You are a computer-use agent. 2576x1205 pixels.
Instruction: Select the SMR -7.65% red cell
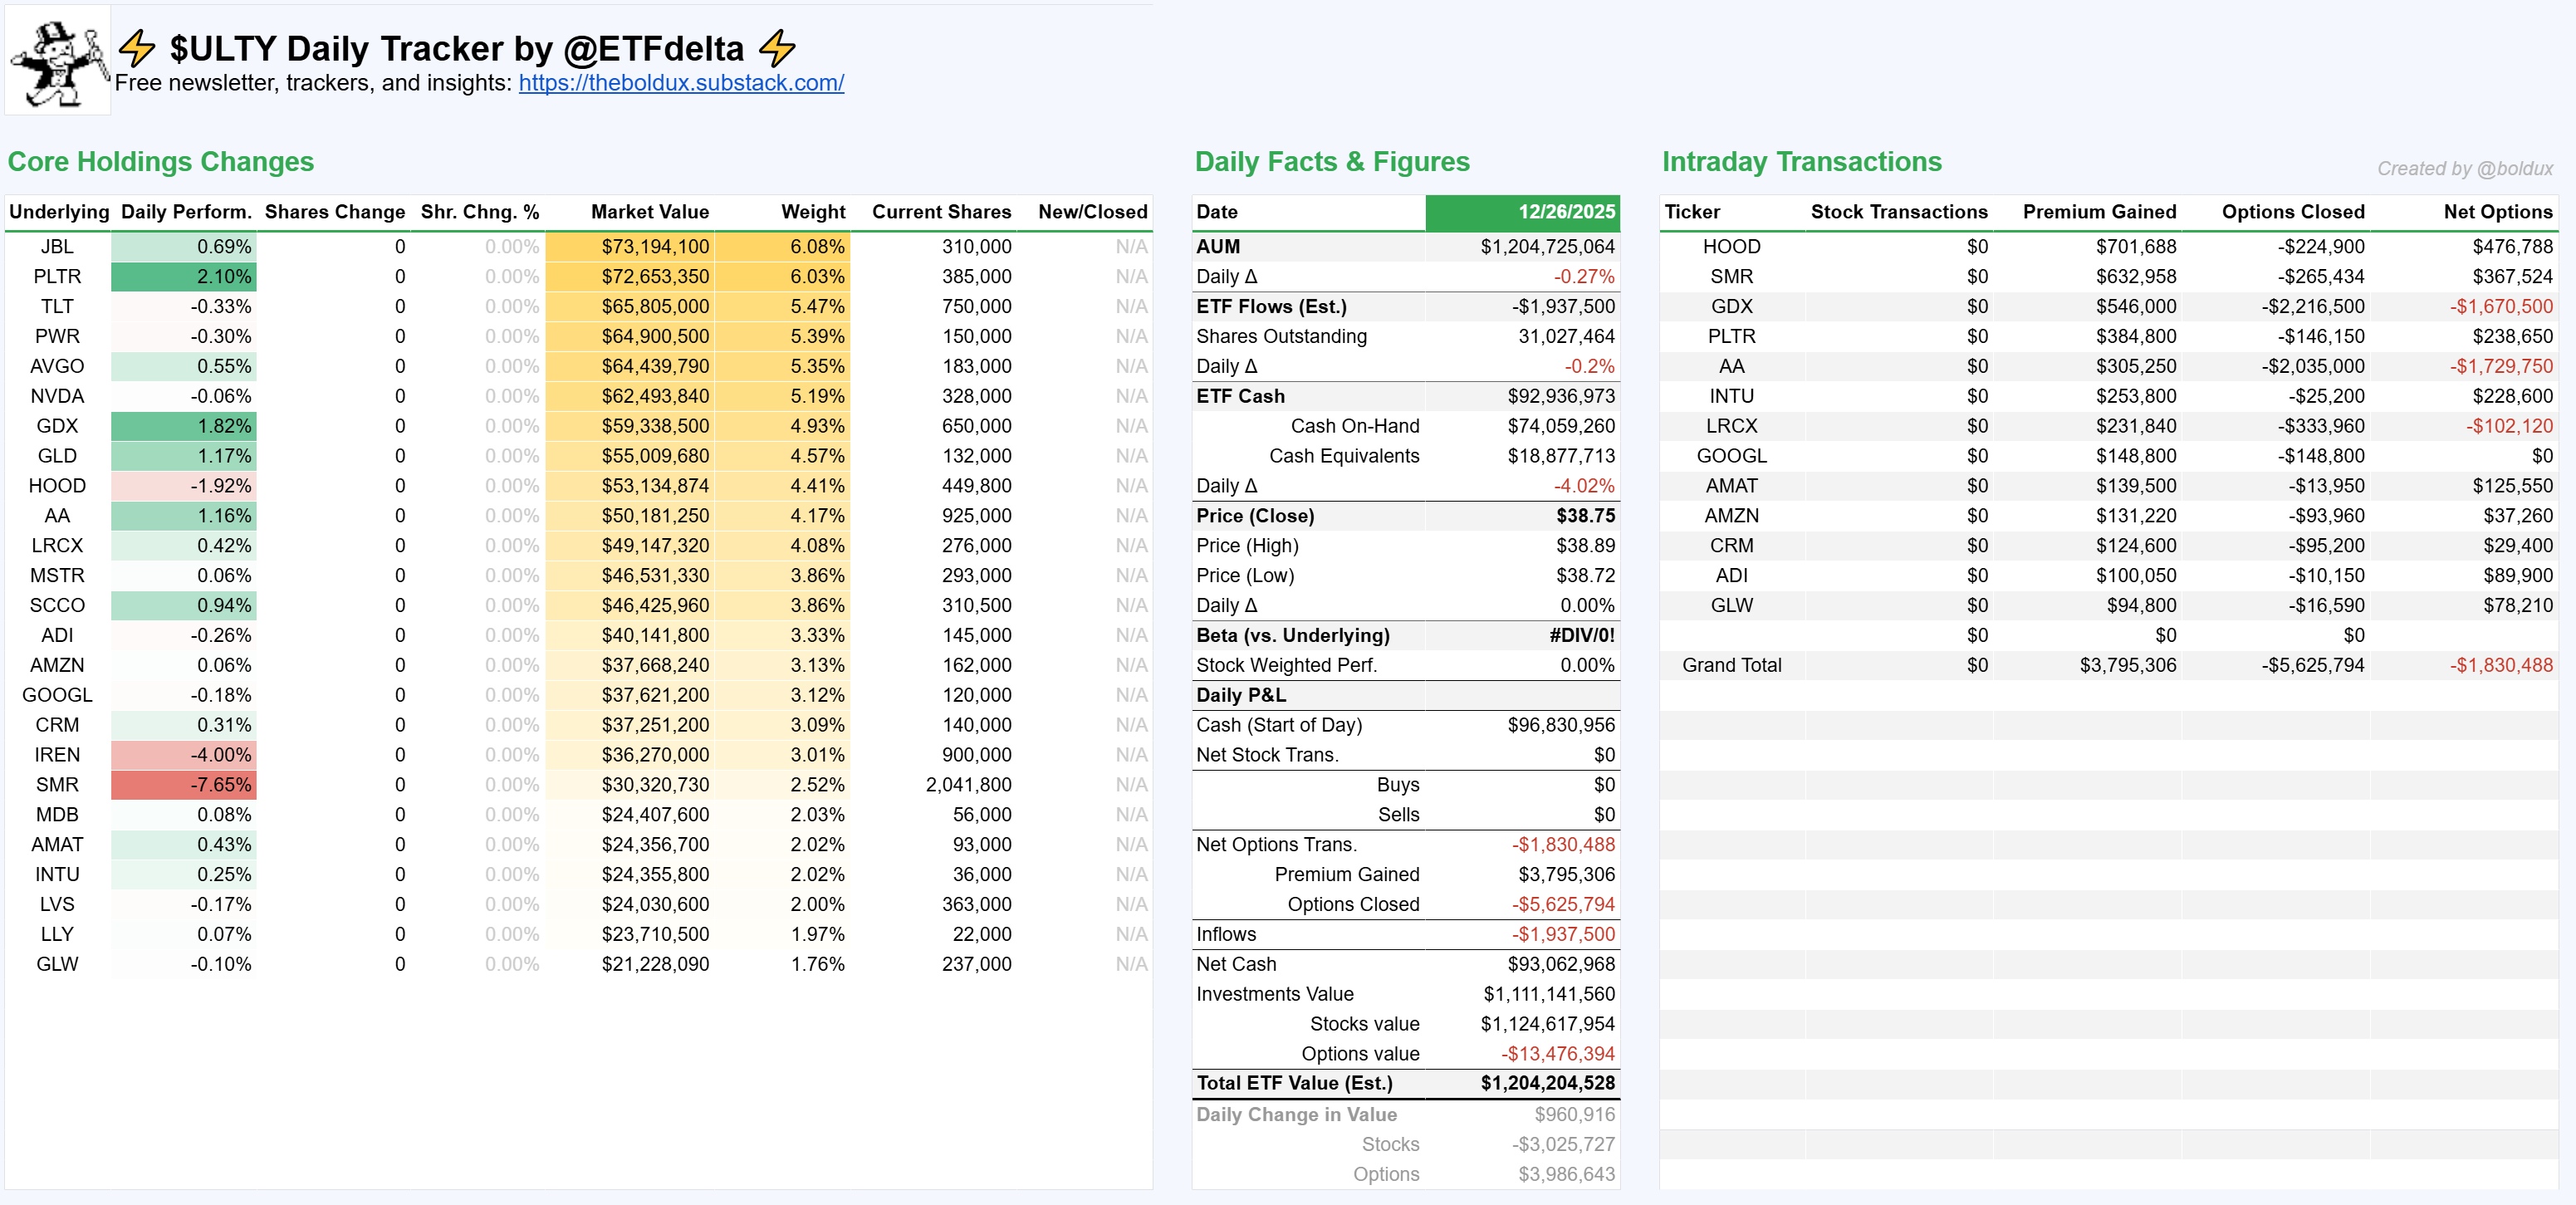184,785
